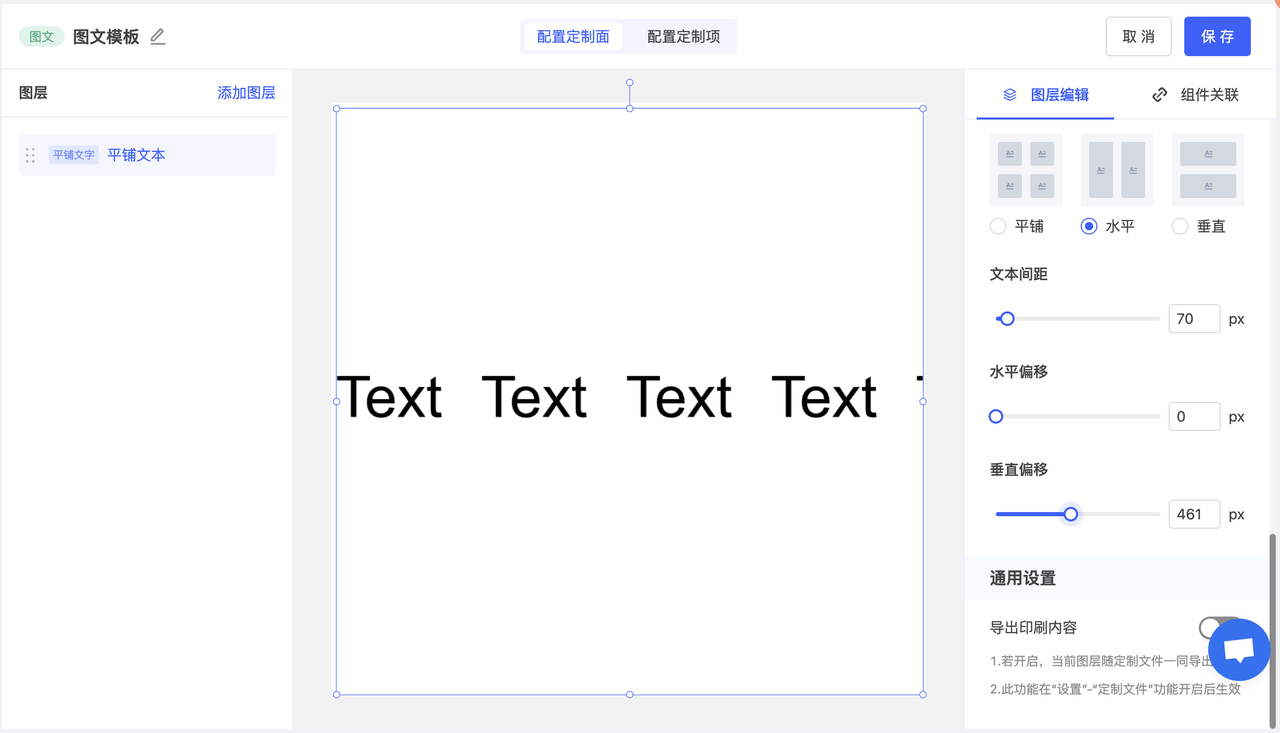Image resolution: width=1280 pixels, height=733 pixels.
Task: Edit the template name pencil icon
Action: 158,37
